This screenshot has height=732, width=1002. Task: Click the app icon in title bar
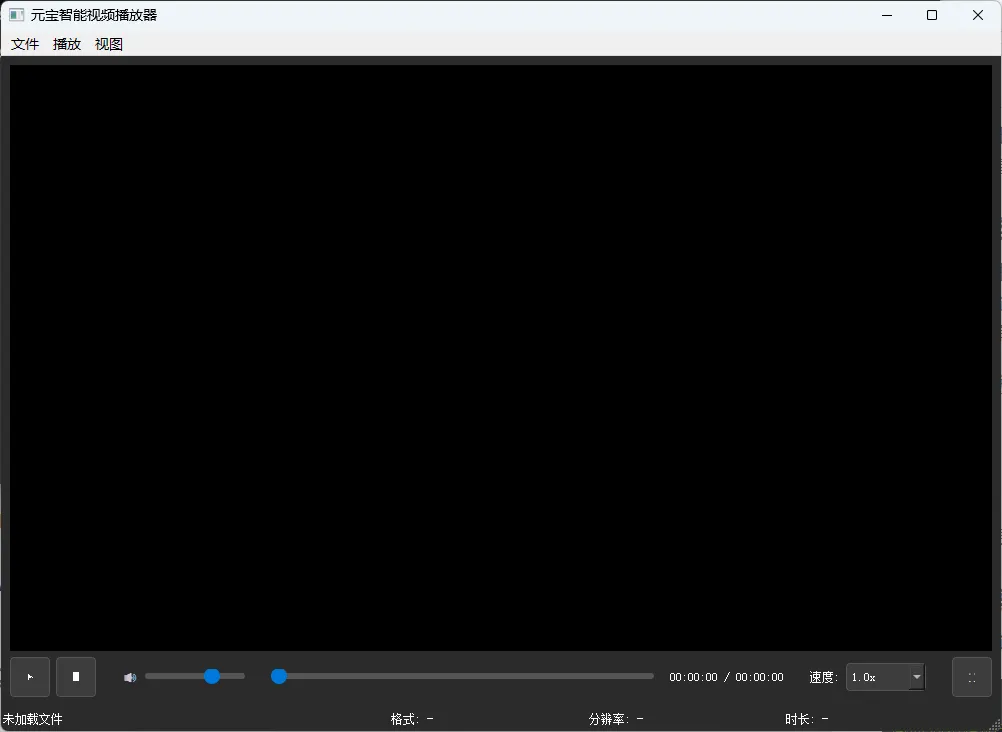pos(17,15)
